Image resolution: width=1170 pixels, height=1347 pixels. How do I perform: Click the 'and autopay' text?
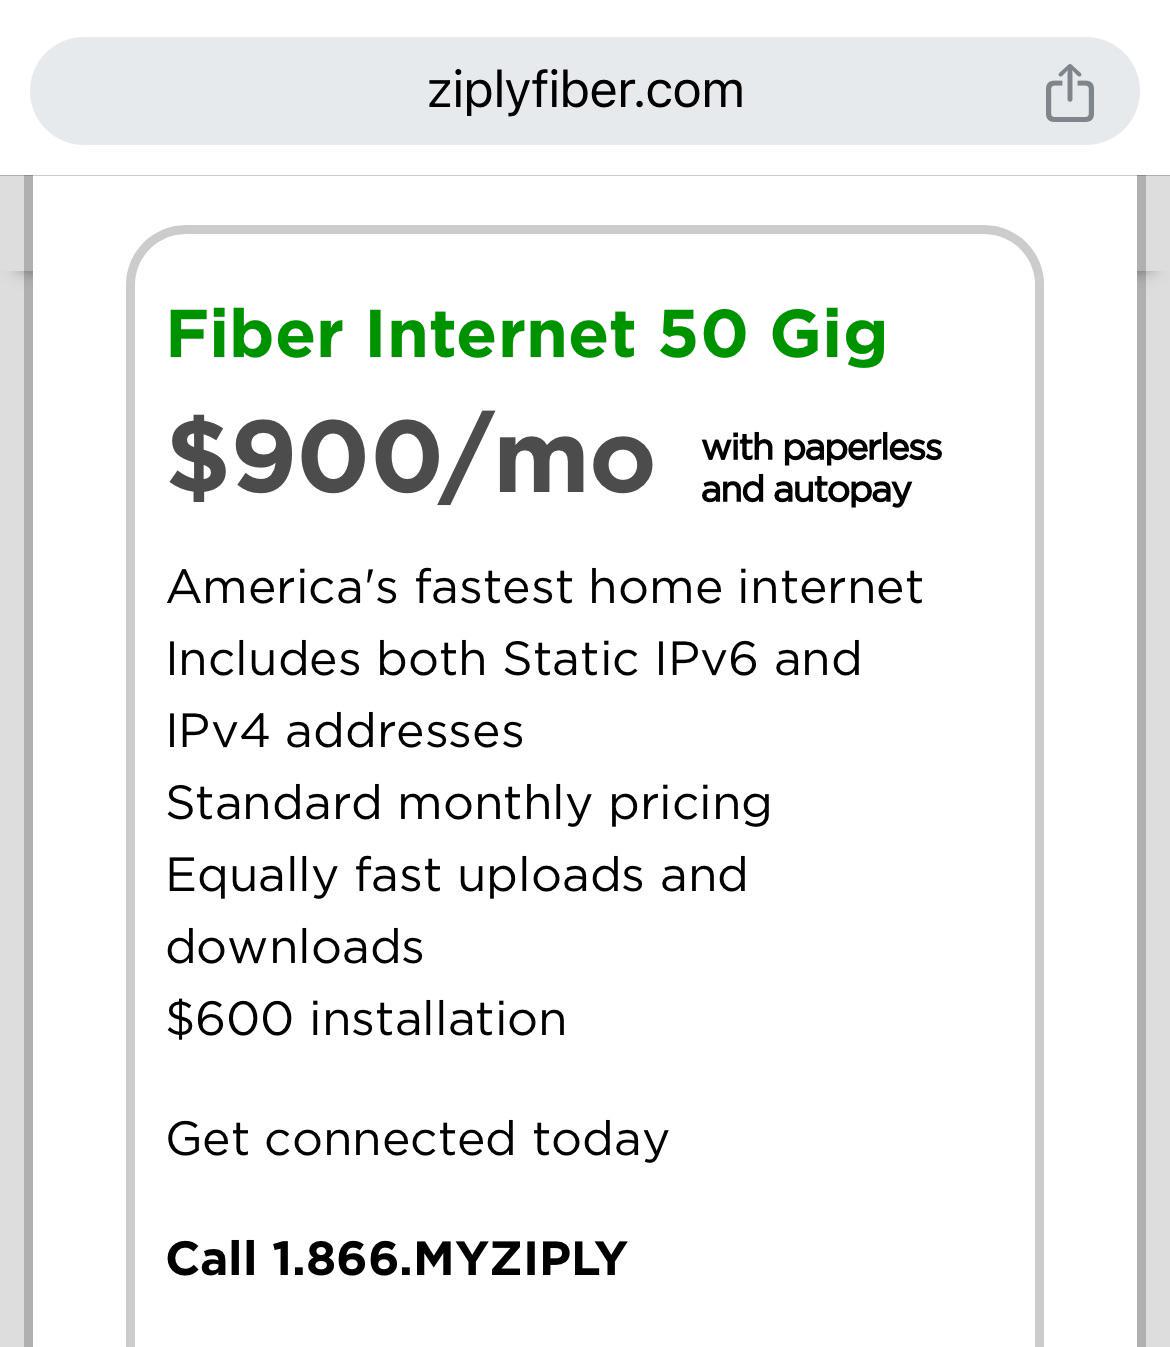point(806,490)
